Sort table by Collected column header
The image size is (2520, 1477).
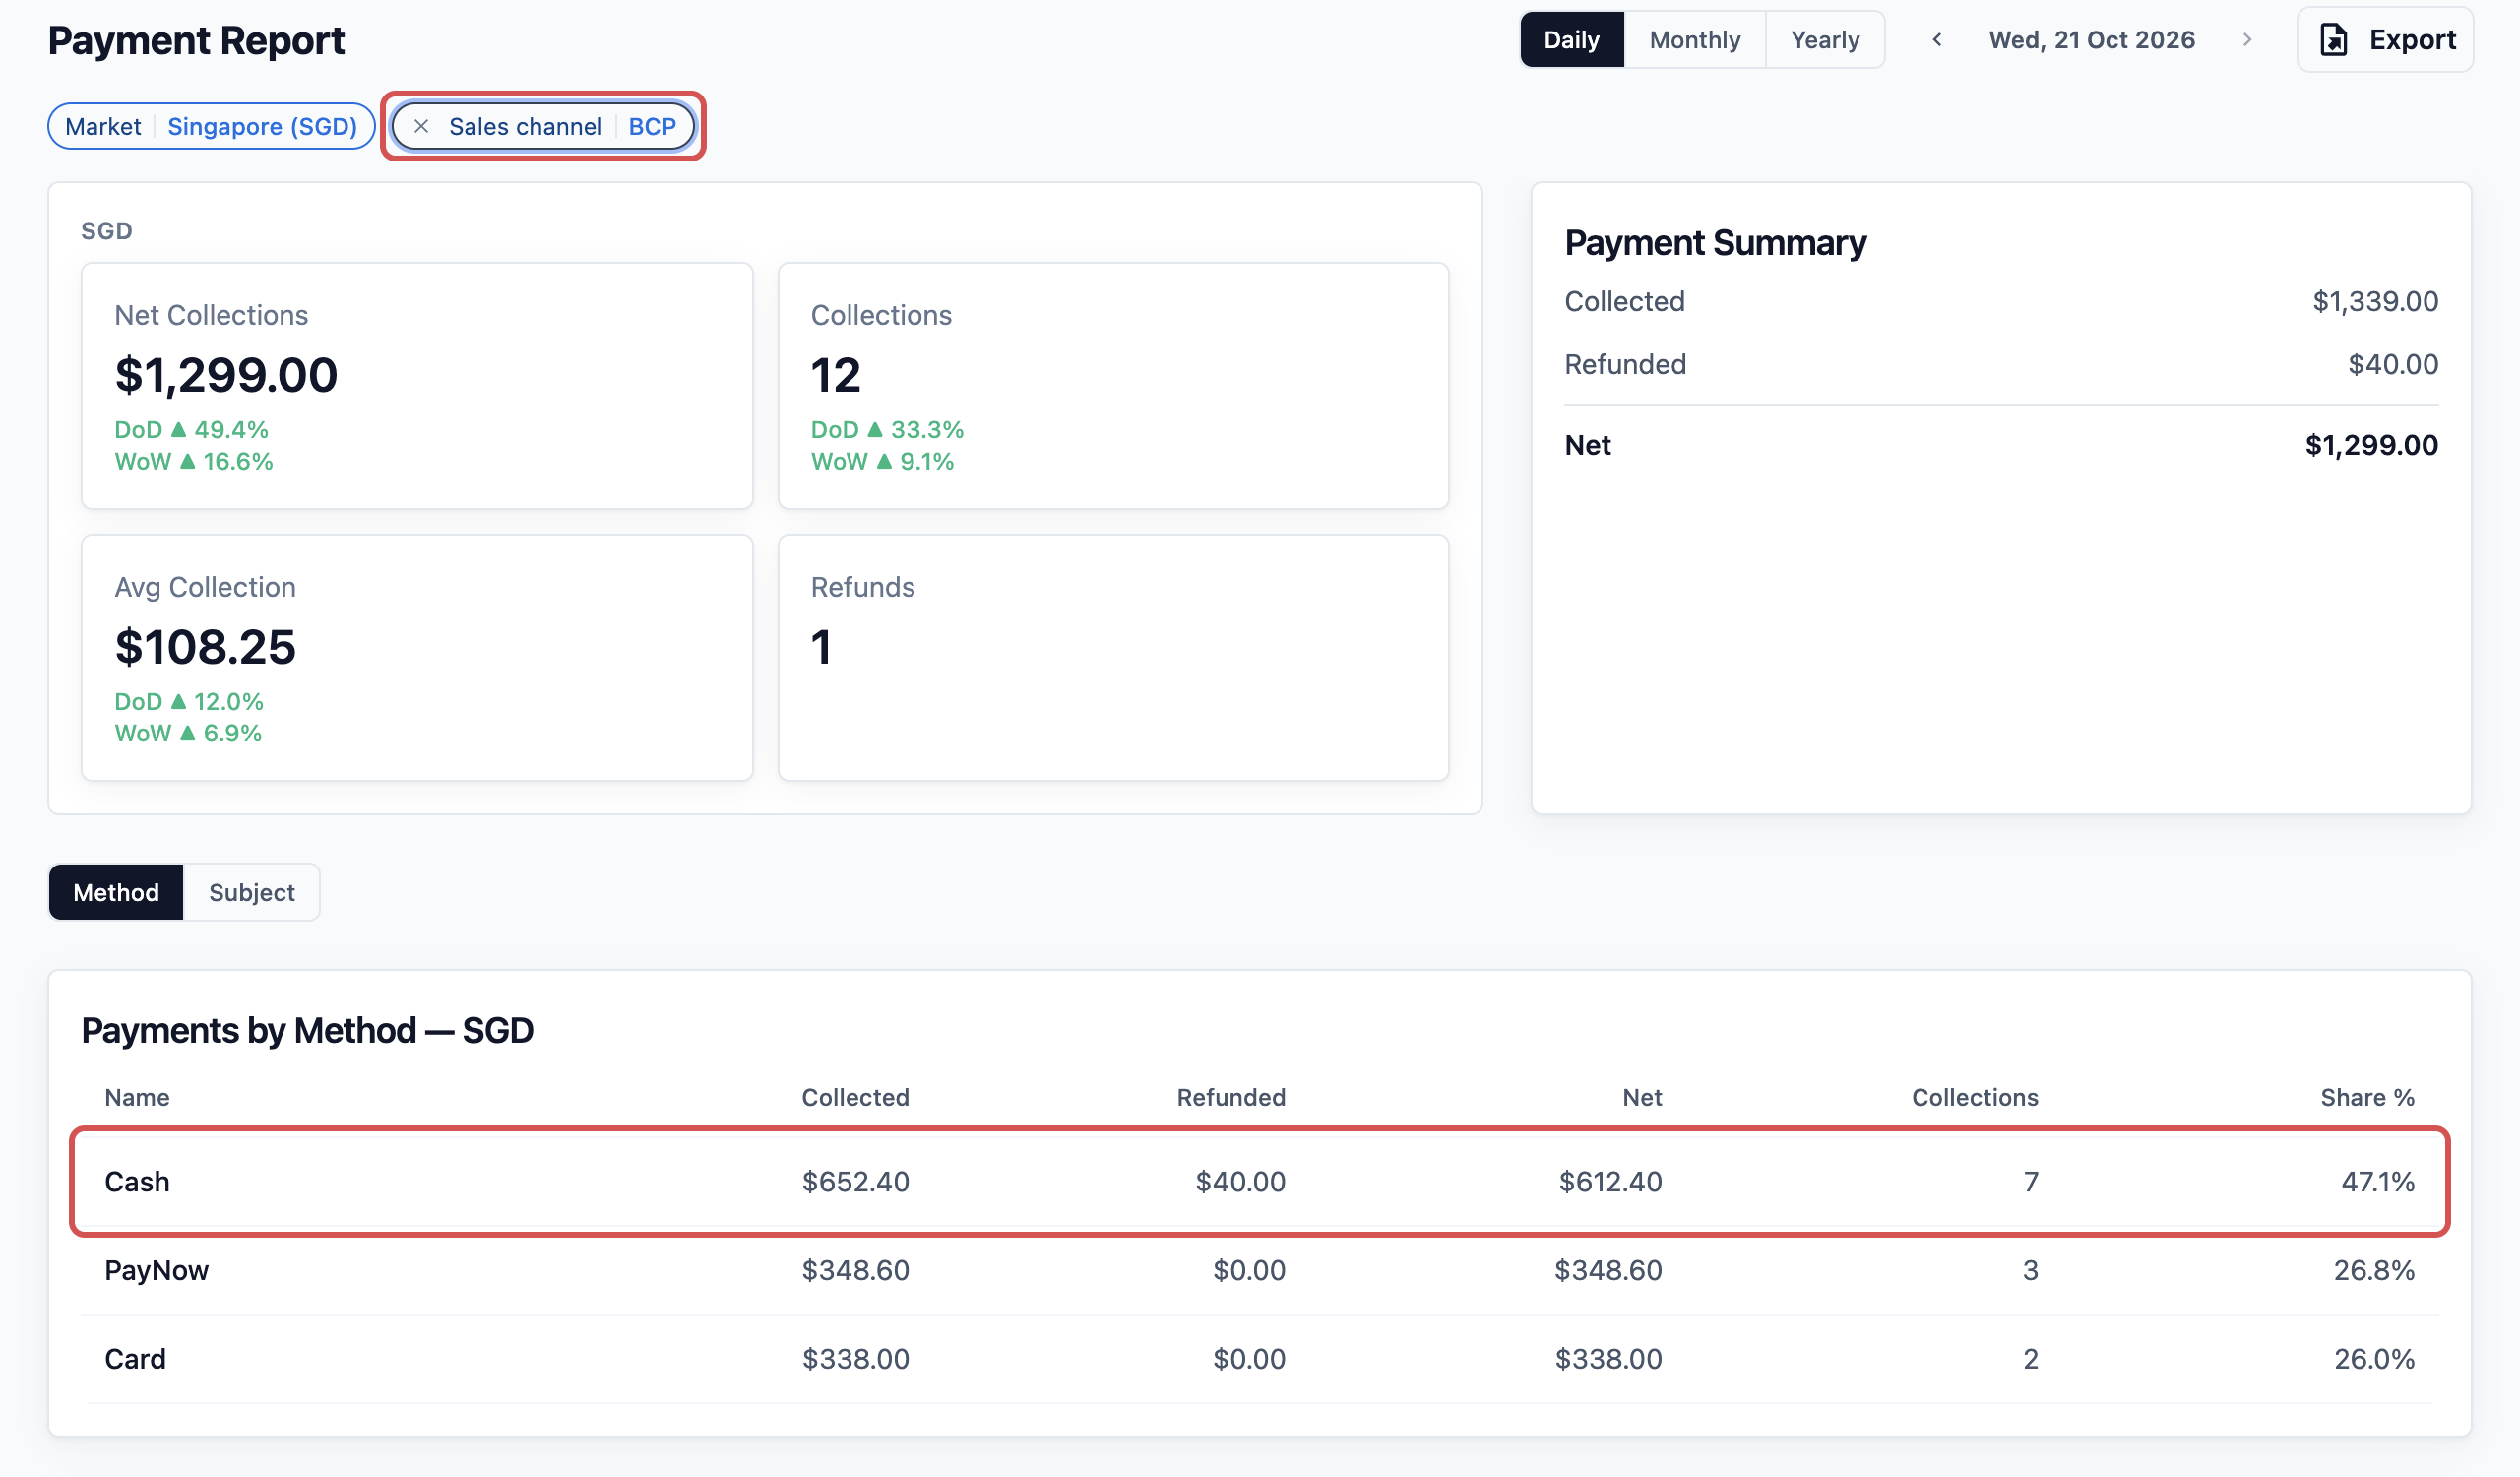tap(855, 1097)
